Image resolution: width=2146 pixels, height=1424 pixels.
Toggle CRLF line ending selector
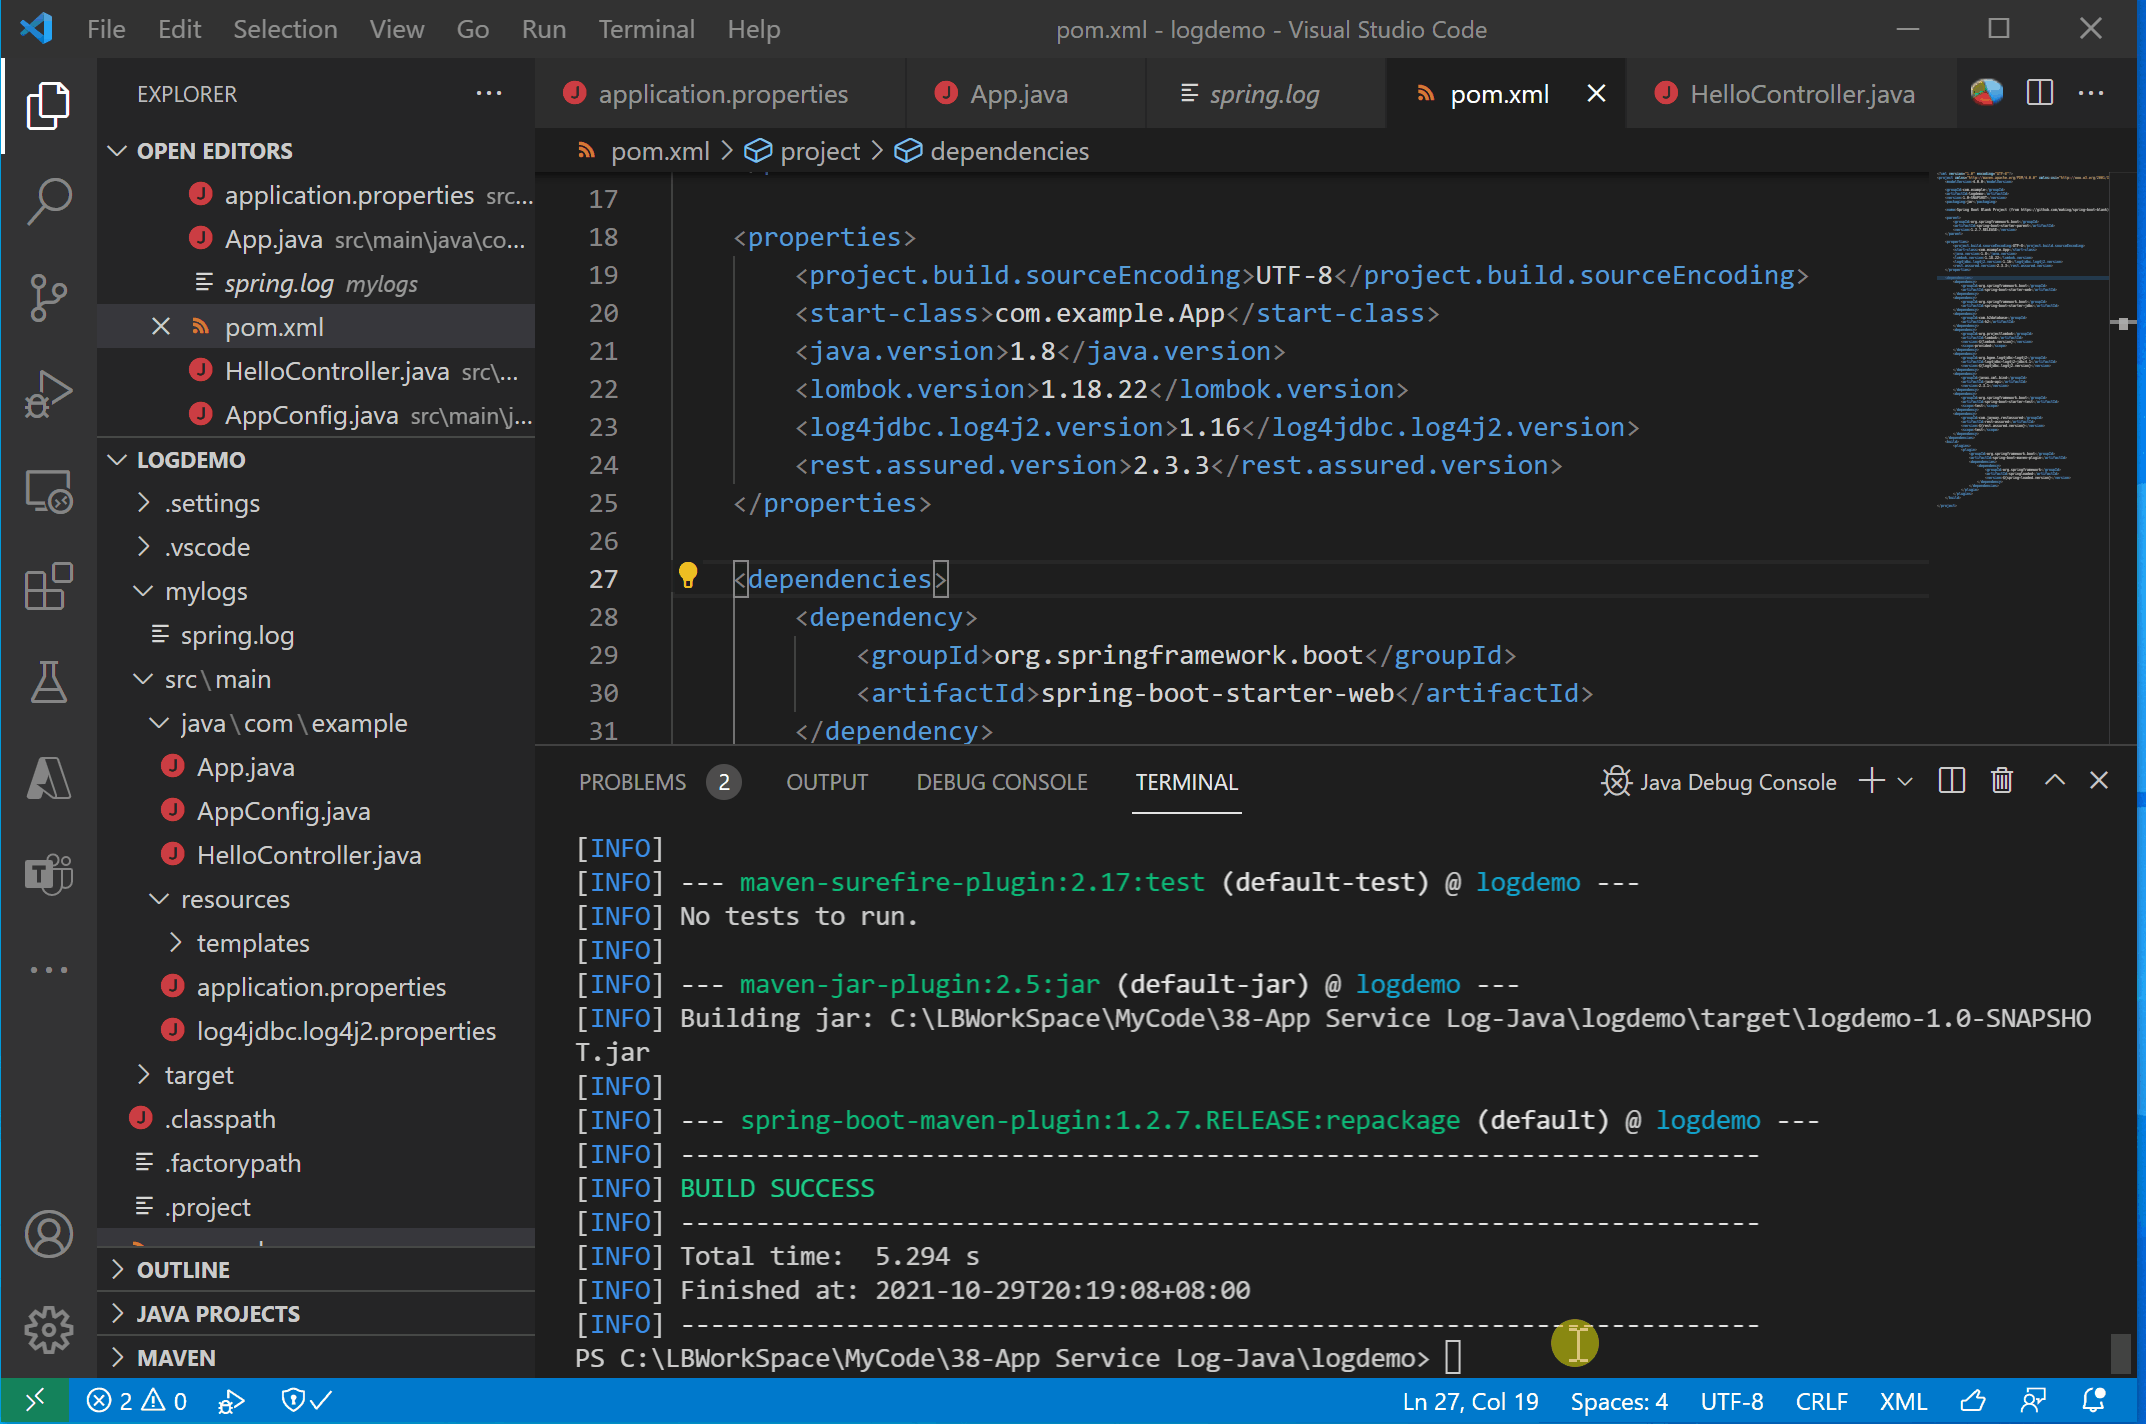[1820, 1402]
